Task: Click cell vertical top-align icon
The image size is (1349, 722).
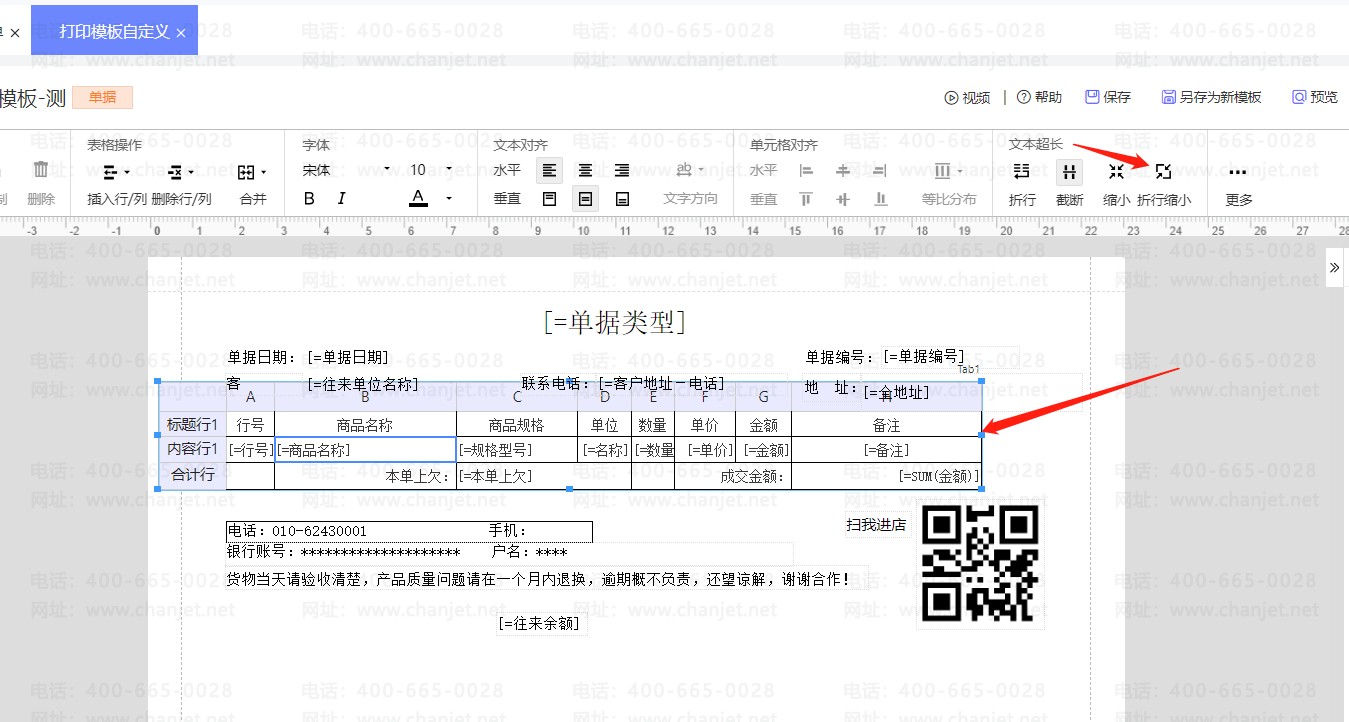Action: coord(806,199)
